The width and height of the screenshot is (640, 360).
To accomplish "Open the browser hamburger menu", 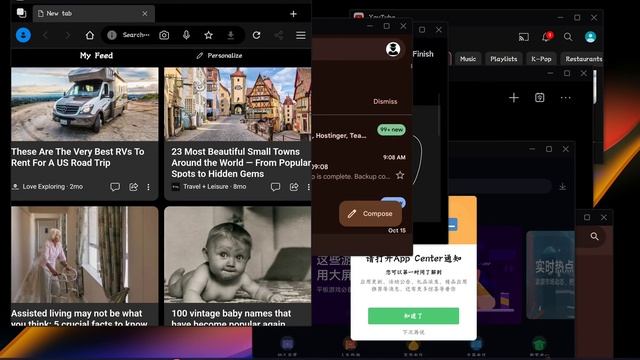I will (301, 35).
